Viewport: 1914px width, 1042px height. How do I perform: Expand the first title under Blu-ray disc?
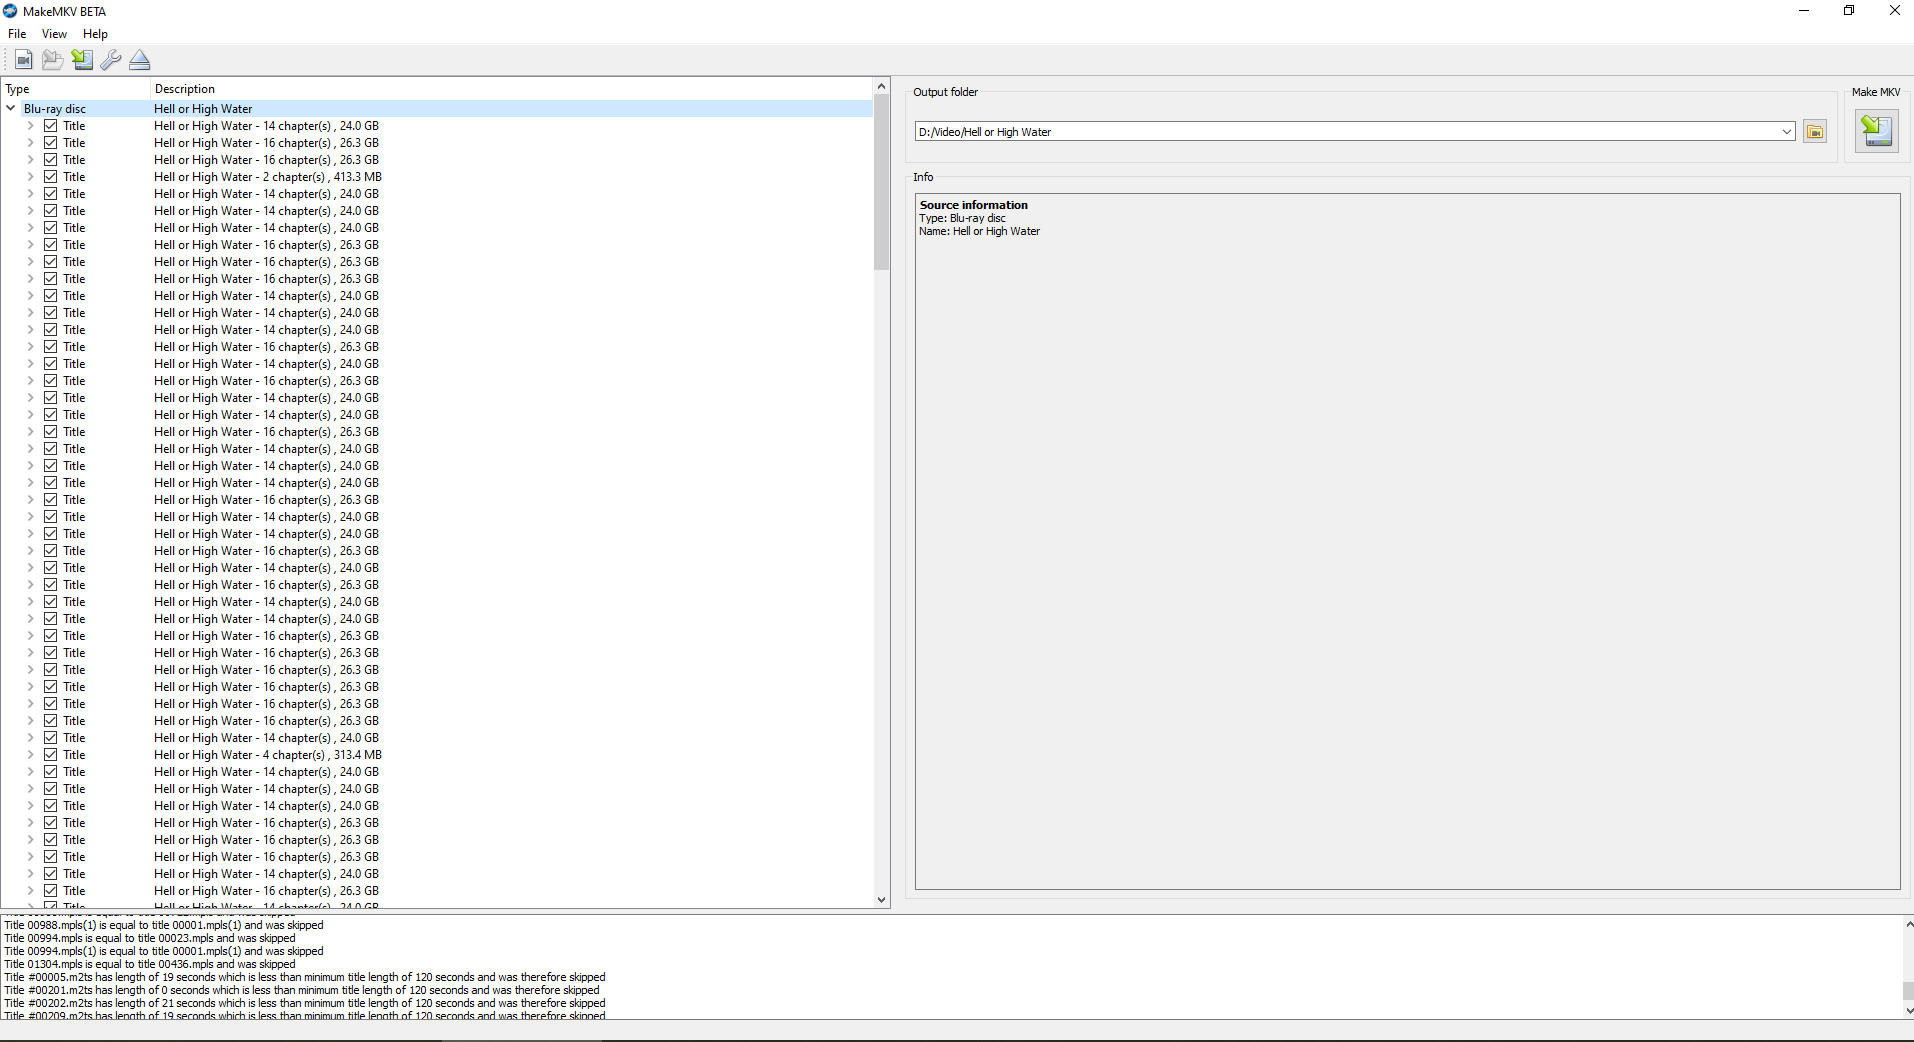tap(30, 126)
